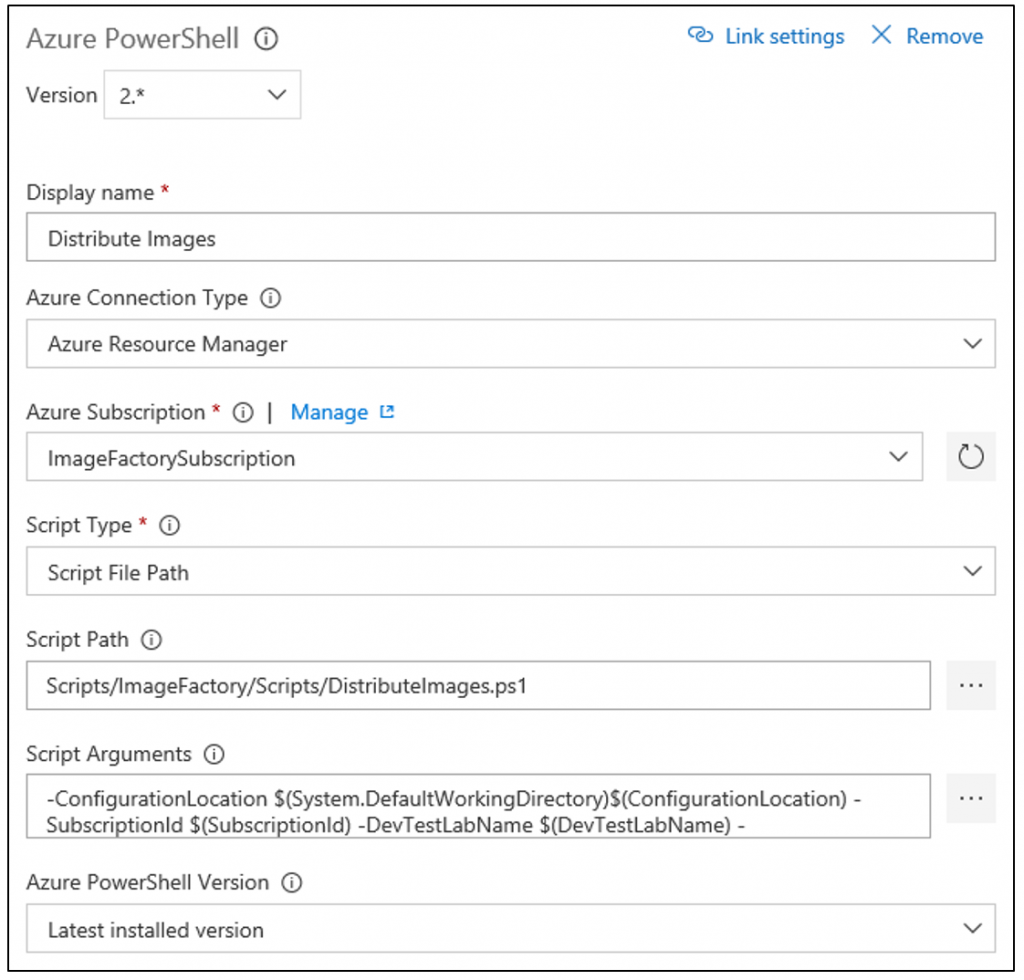Click the Azure PowerShell Version label
Screen dimensions: 1024x980
click(148, 883)
